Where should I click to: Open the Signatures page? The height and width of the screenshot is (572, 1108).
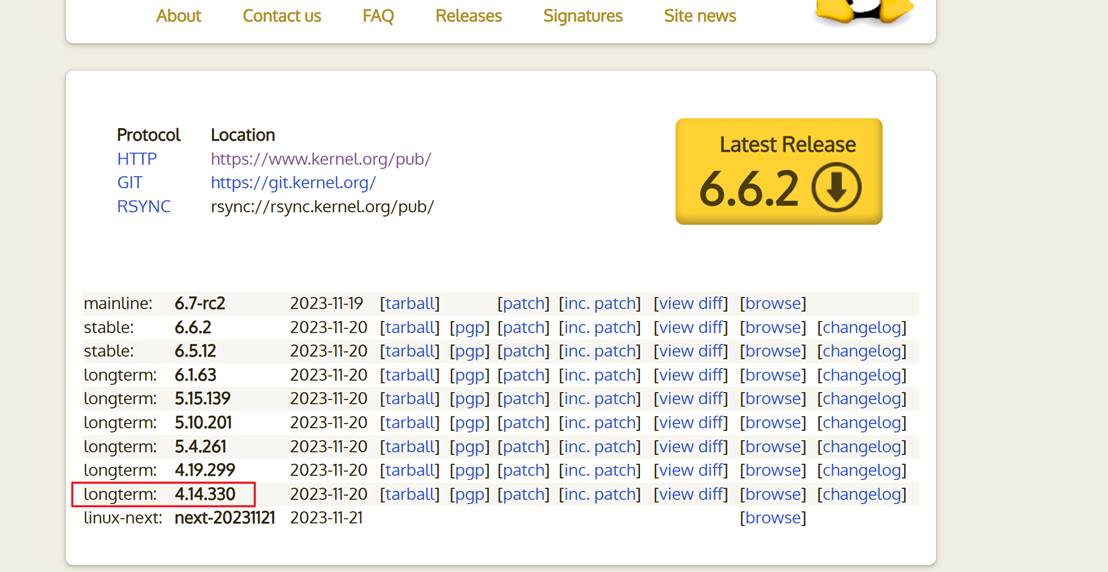pos(583,16)
